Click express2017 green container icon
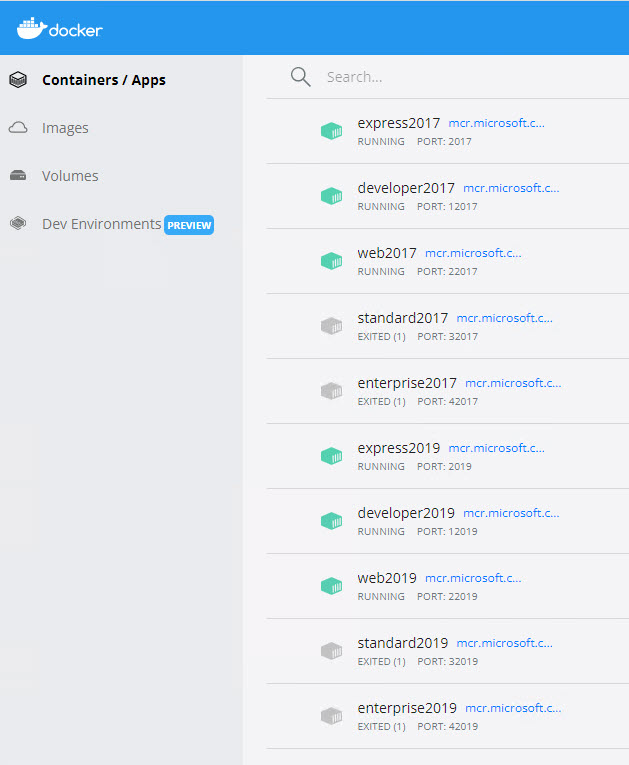 click(x=331, y=131)
